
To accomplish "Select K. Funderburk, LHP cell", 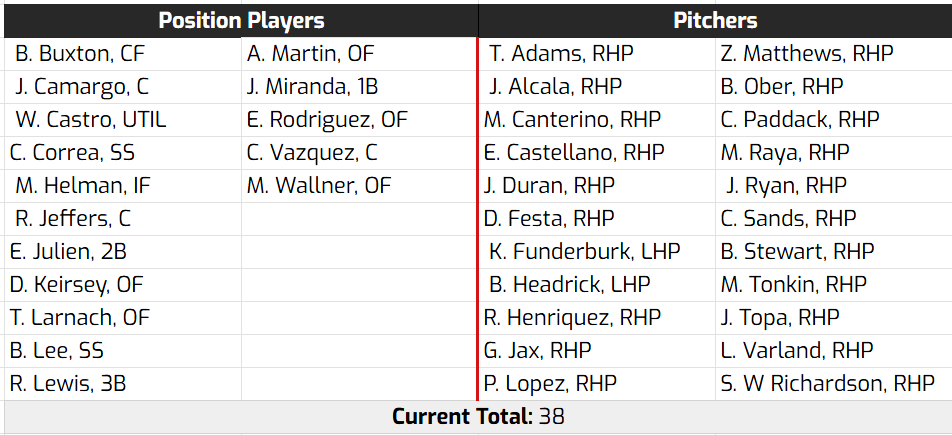I will (584, 251).
